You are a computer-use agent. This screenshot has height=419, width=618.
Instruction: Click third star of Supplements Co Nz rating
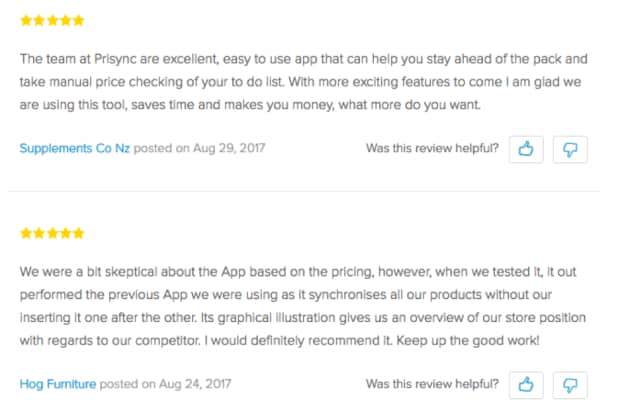click(x=52, y=20)
